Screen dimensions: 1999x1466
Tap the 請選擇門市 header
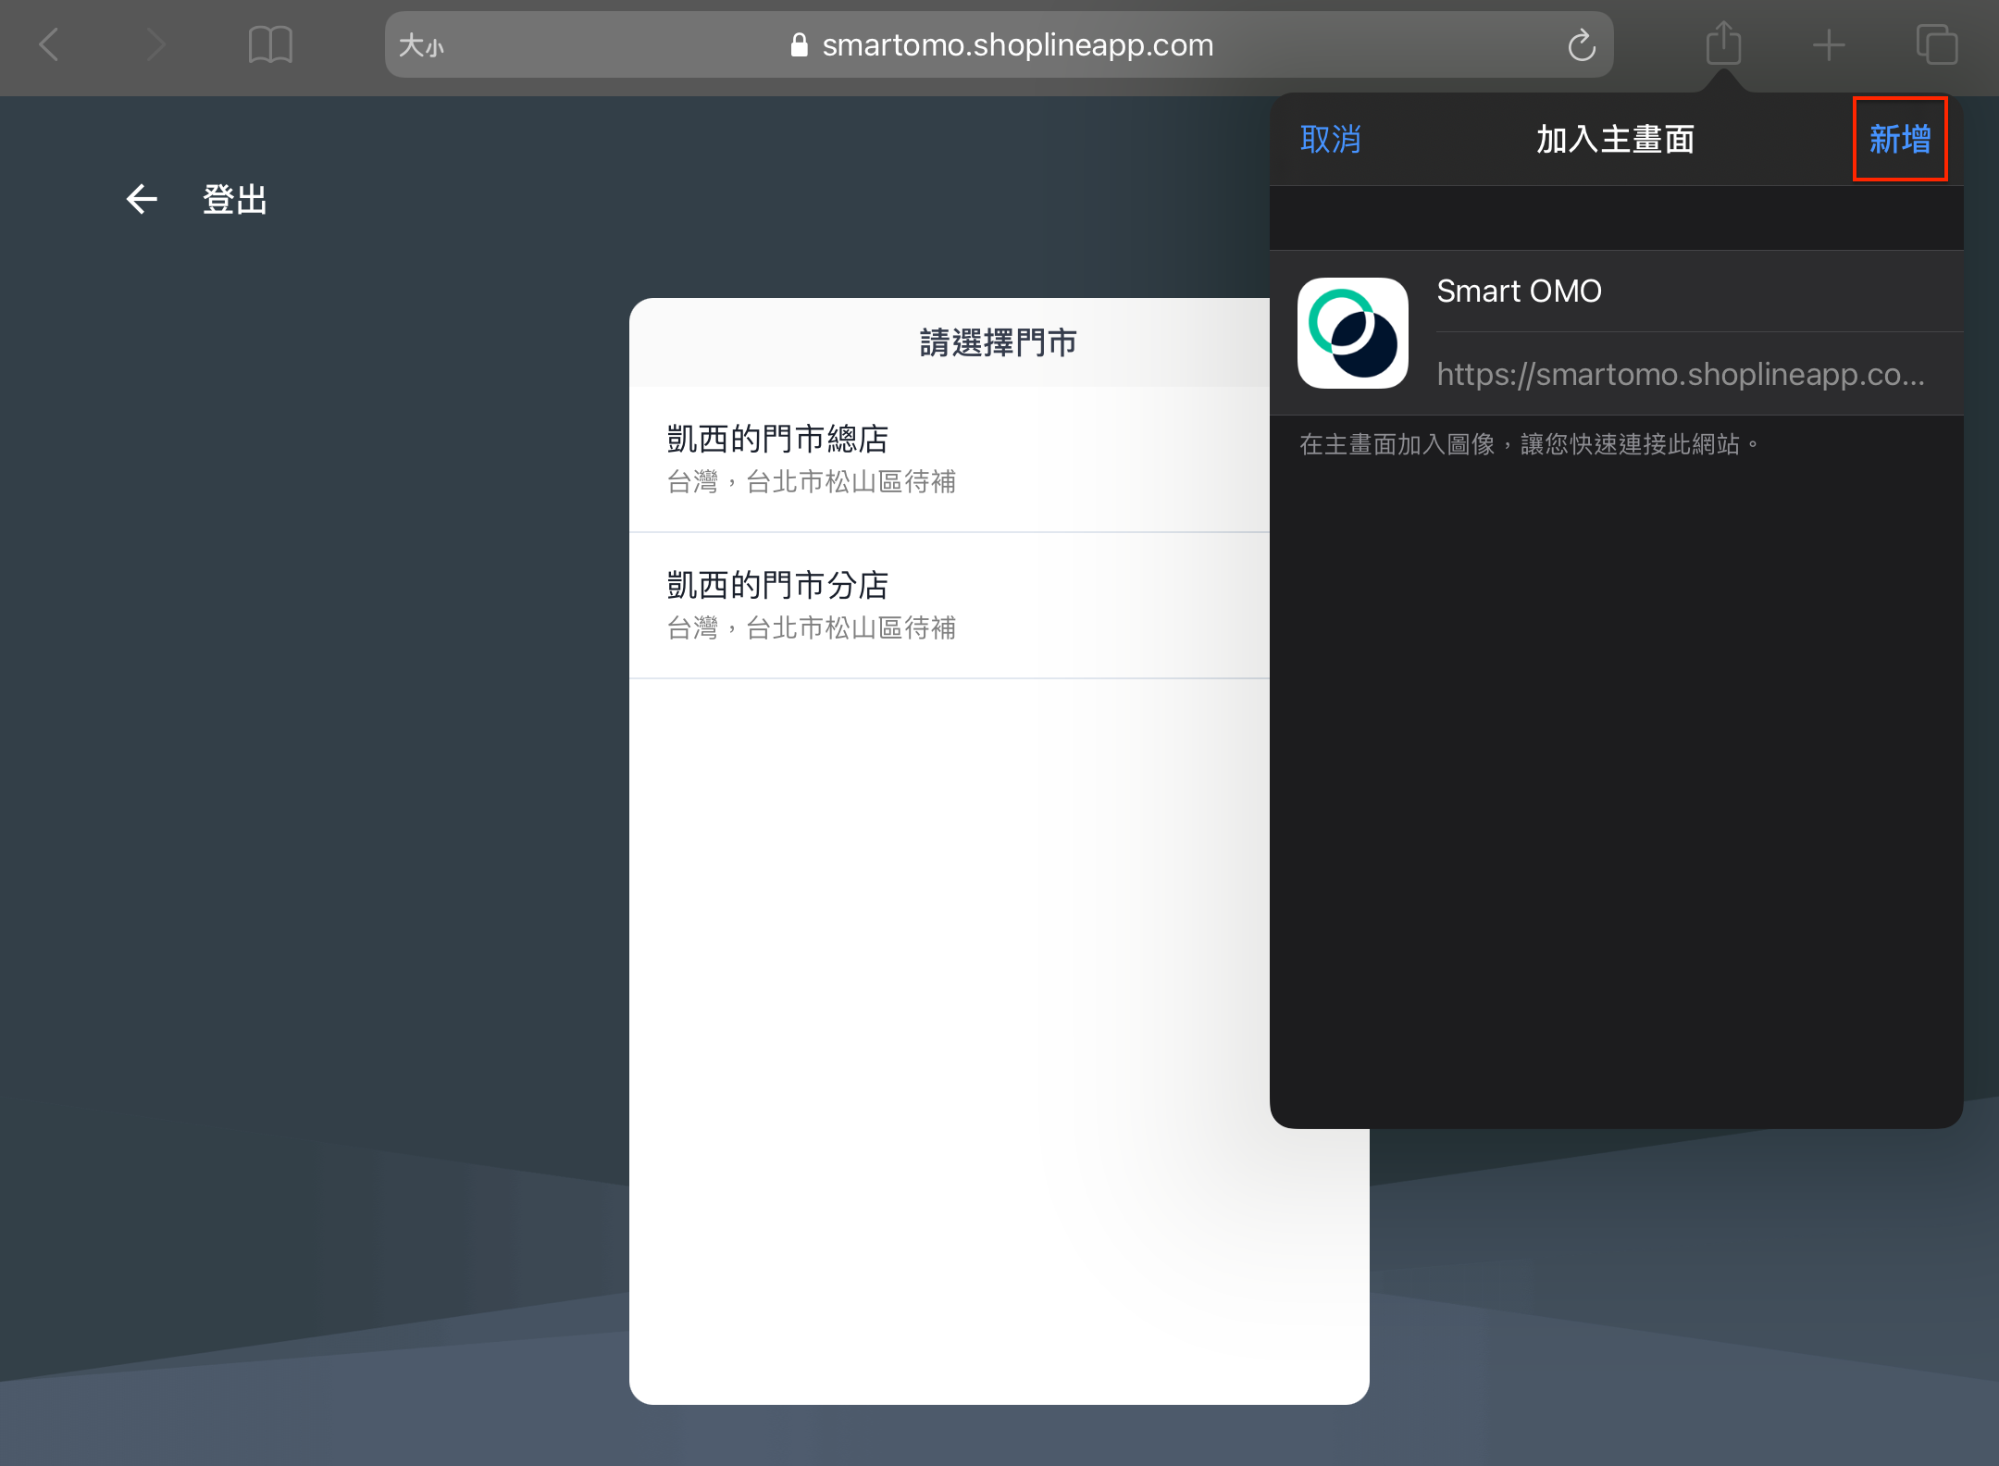click(x=998, y=343)
